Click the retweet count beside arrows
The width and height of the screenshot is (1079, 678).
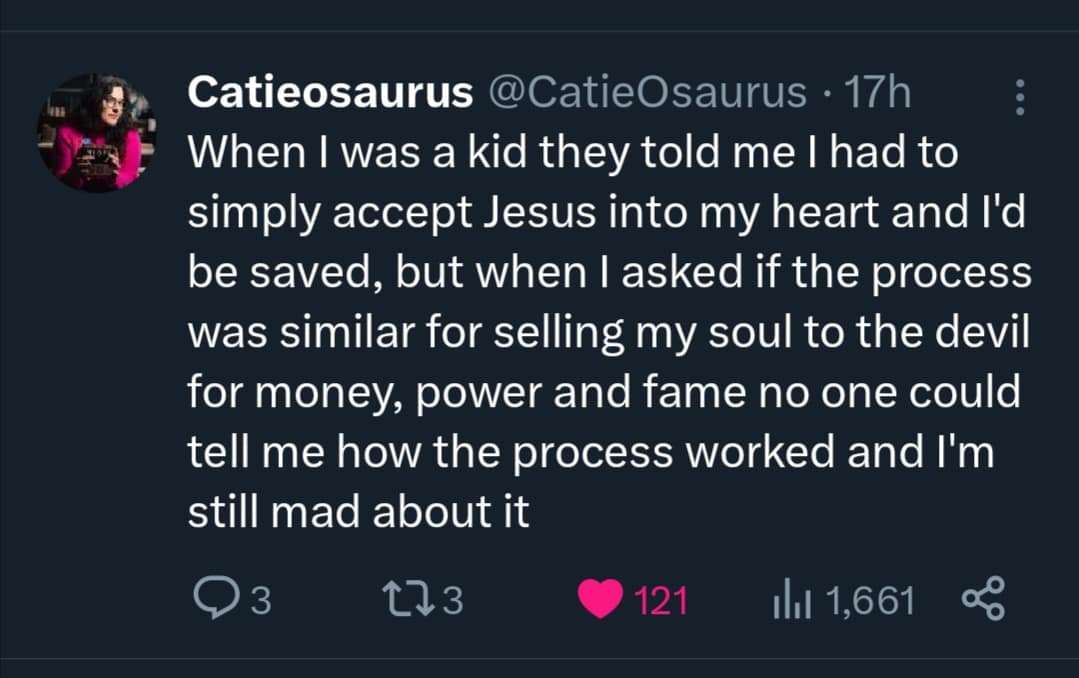point(452,601)
